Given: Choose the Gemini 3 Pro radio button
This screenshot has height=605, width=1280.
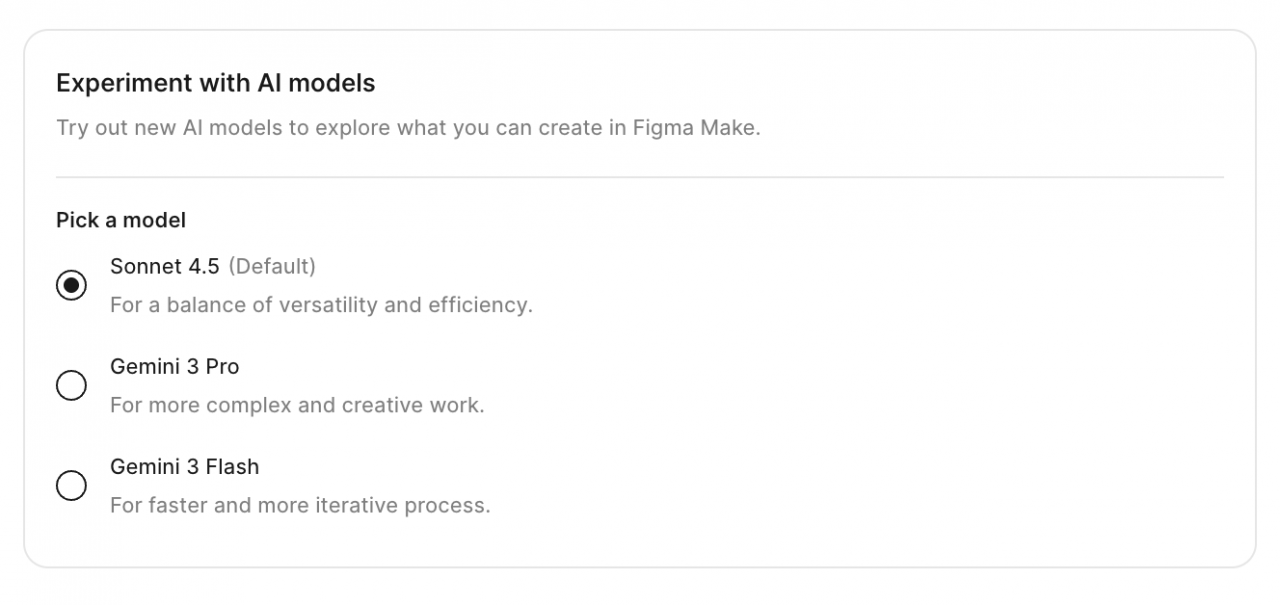Looking at the screenshot, I should point(71,385).
